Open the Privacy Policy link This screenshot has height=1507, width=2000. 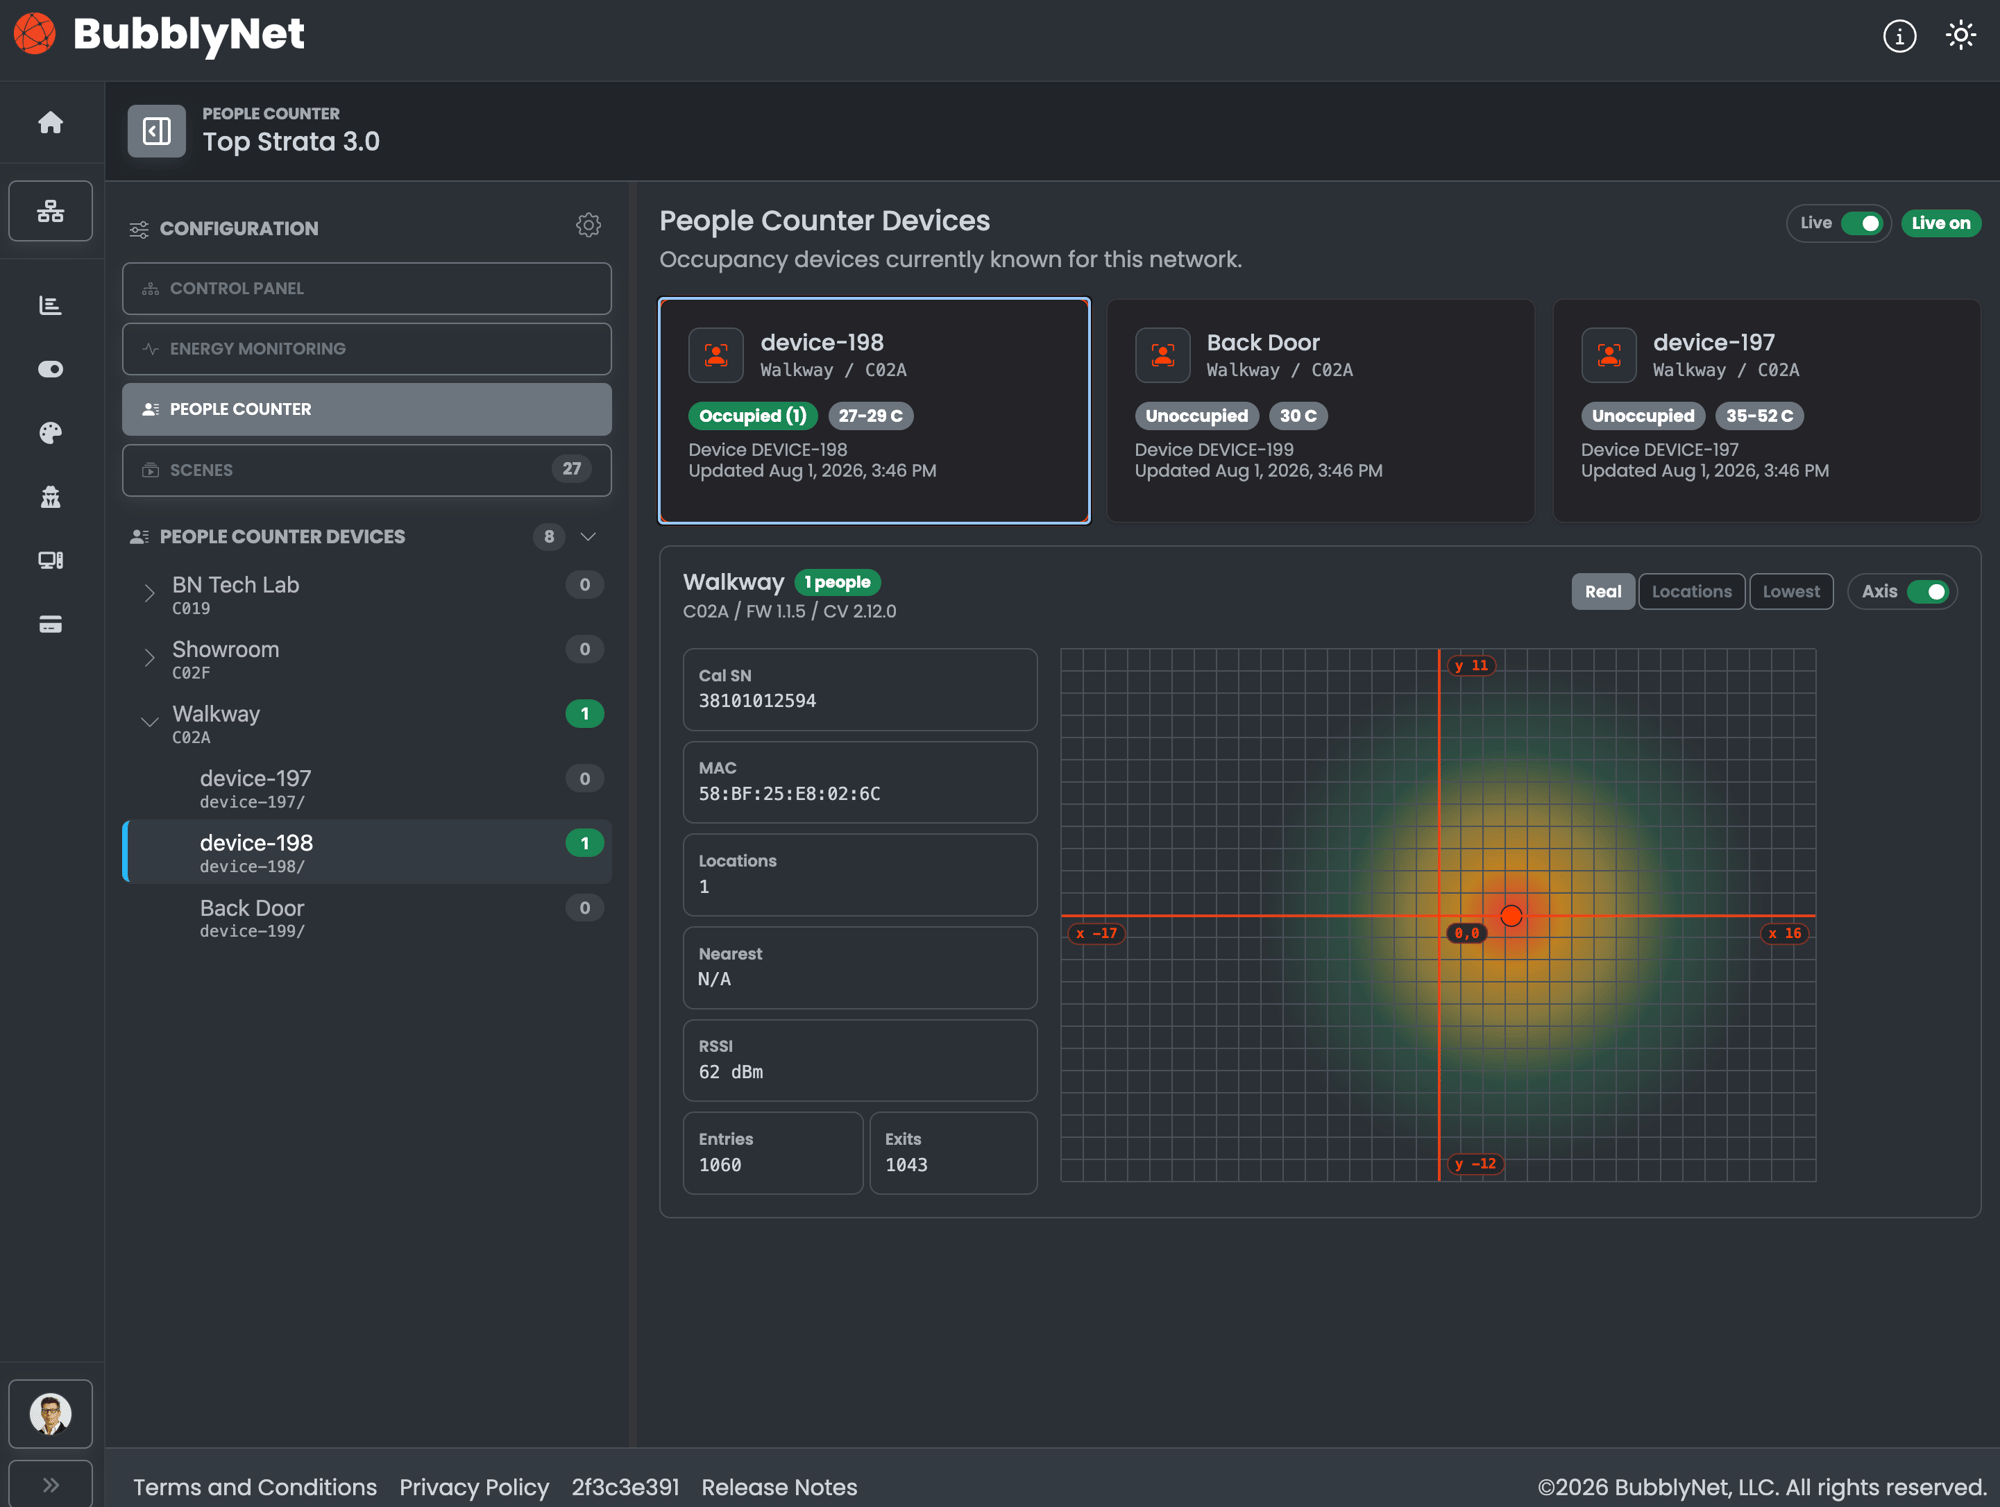click(x=474, y=1487)
